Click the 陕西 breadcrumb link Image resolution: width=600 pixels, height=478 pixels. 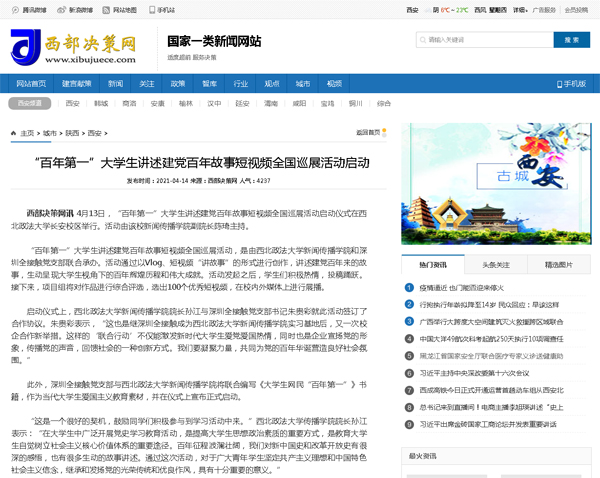(74, 132)
